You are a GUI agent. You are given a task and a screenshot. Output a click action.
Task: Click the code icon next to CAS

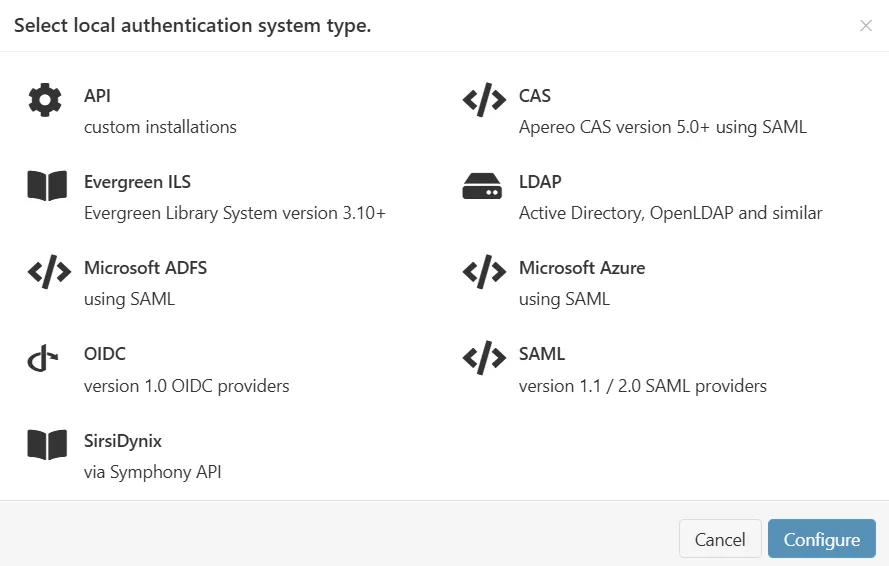click(x=484, y=100)
